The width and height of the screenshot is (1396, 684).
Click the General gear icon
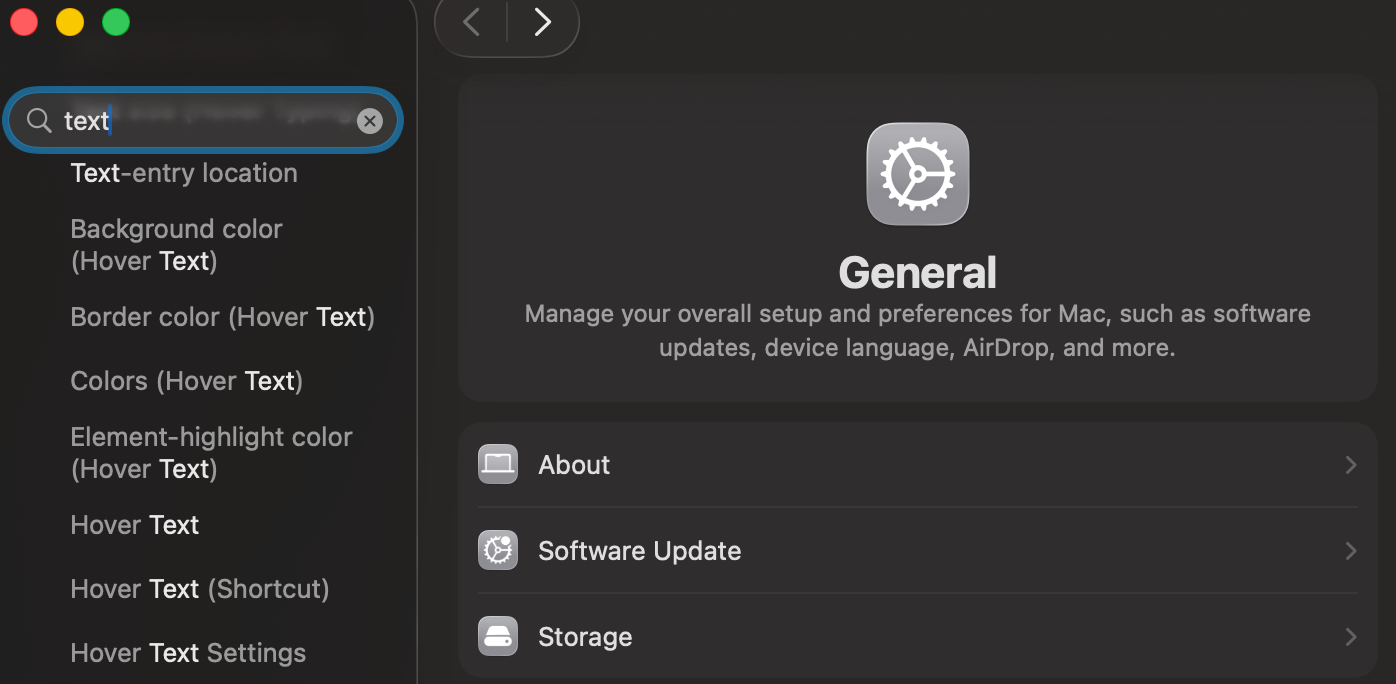pyautogui.click(x=917, y=174)
